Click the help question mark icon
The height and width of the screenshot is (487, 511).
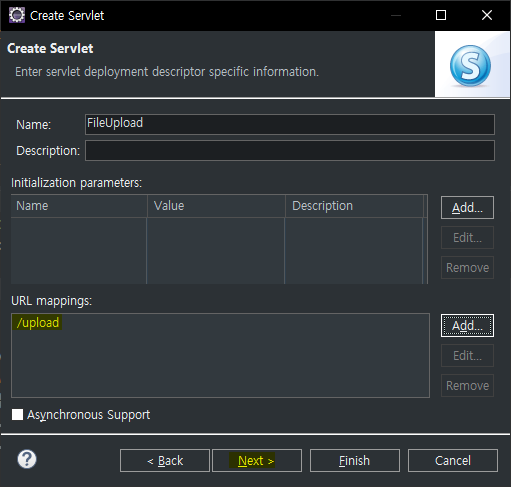pos(27,459)
